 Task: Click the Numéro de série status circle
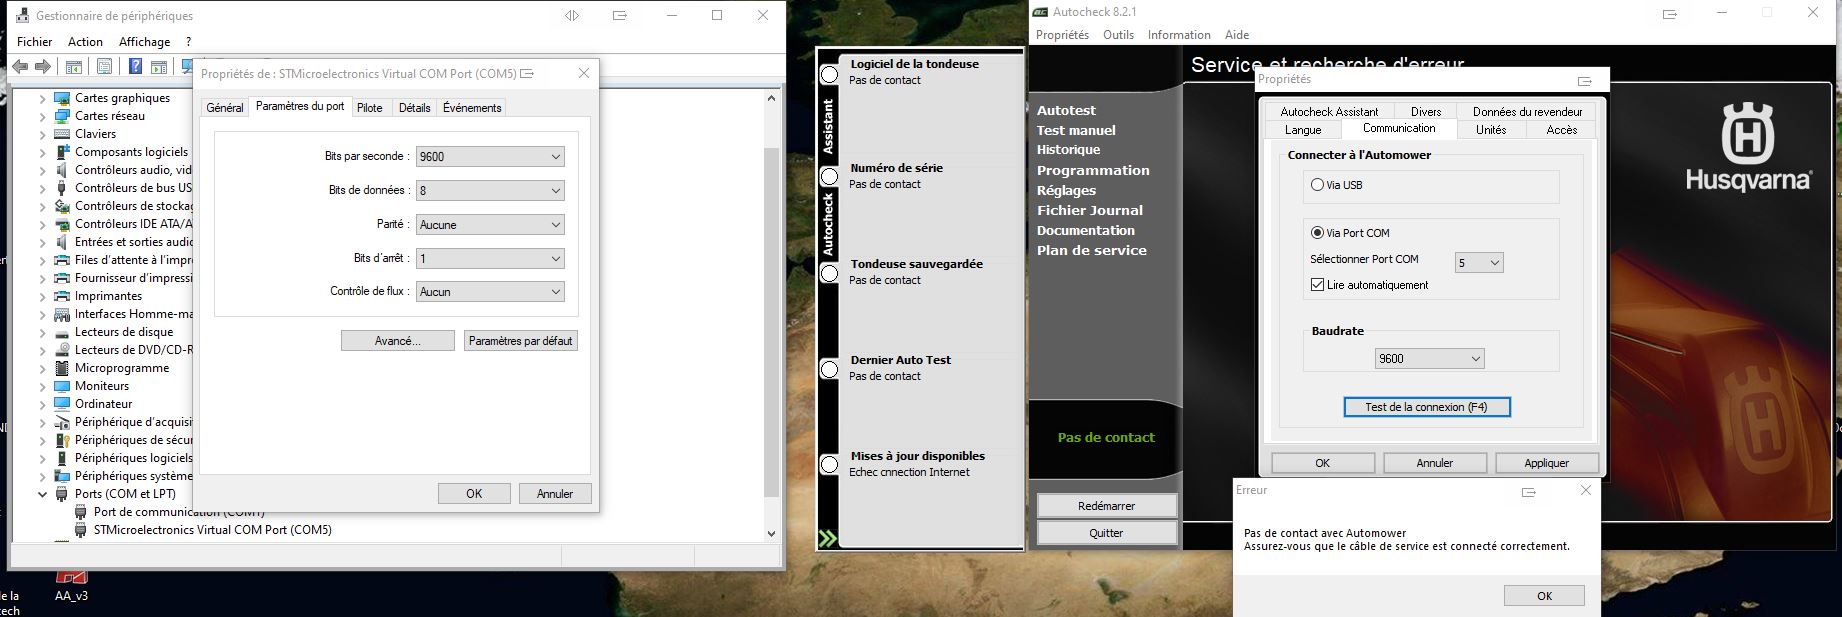click(829, 177)
